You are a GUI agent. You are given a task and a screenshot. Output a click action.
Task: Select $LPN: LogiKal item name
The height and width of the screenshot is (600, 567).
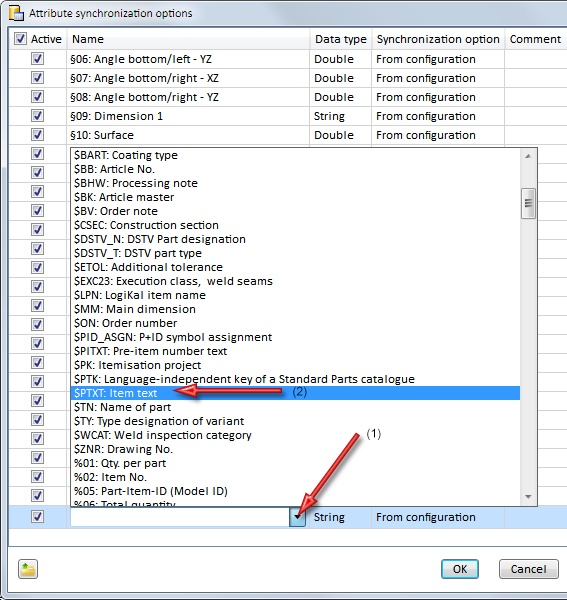click(x=295, y=295)
